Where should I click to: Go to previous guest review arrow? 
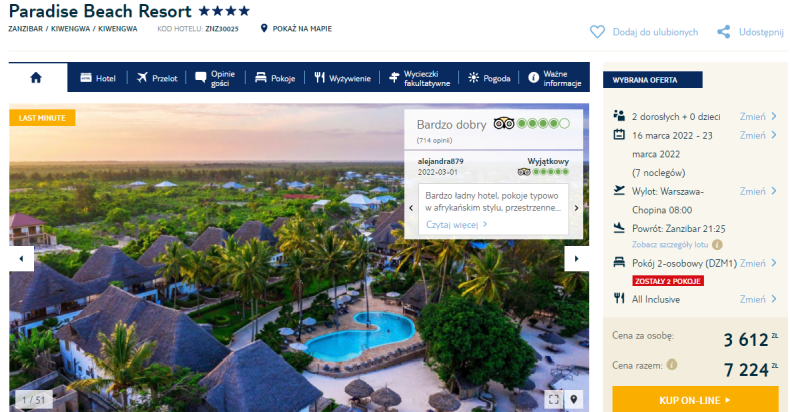point(411,208)
